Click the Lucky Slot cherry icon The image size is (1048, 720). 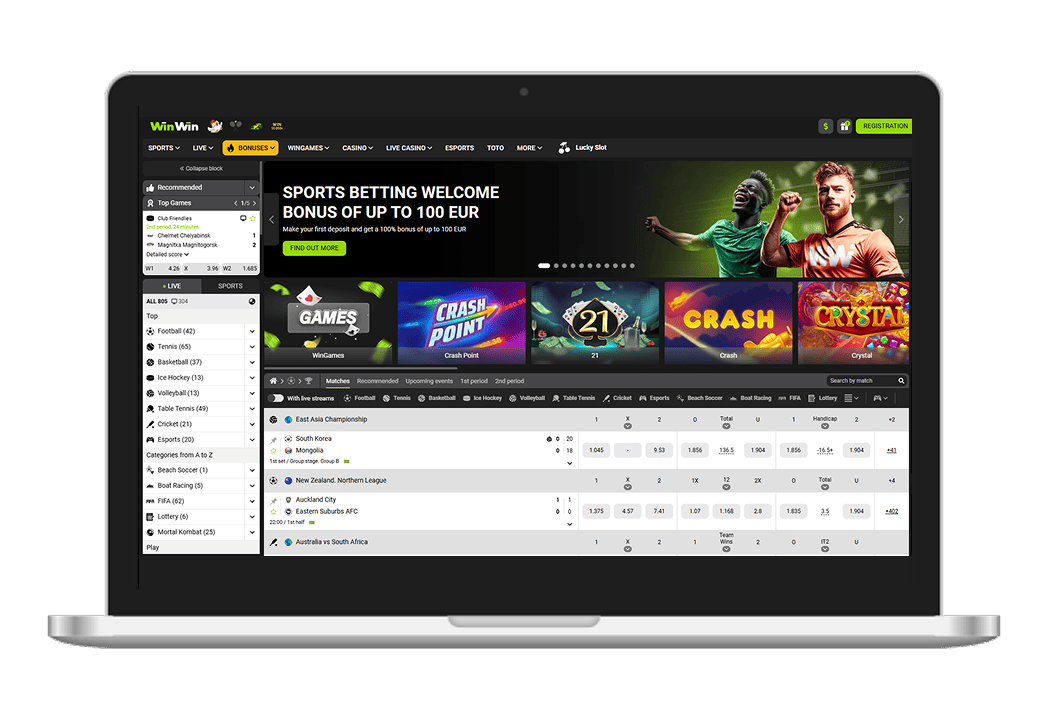[564, 148]
